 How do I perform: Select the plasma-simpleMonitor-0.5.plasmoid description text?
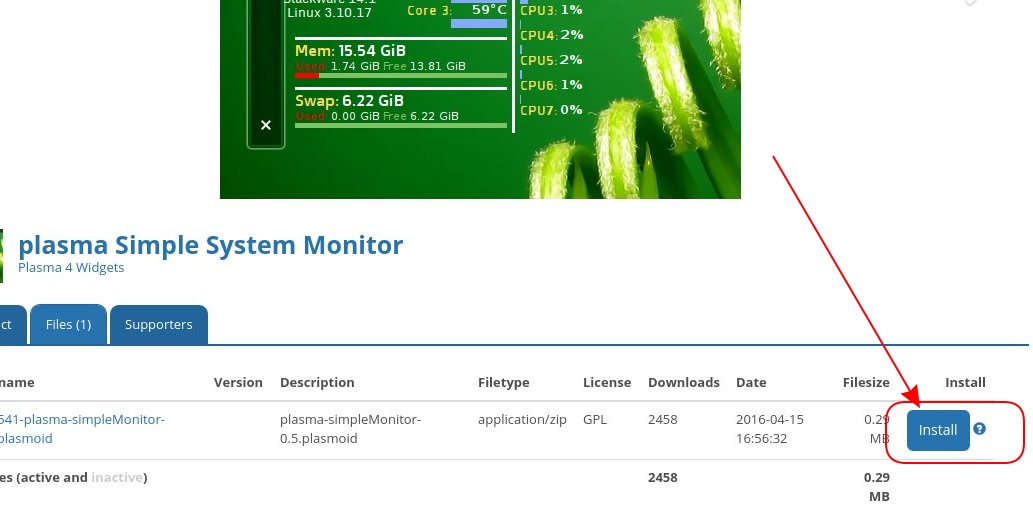tap(350, 429)
